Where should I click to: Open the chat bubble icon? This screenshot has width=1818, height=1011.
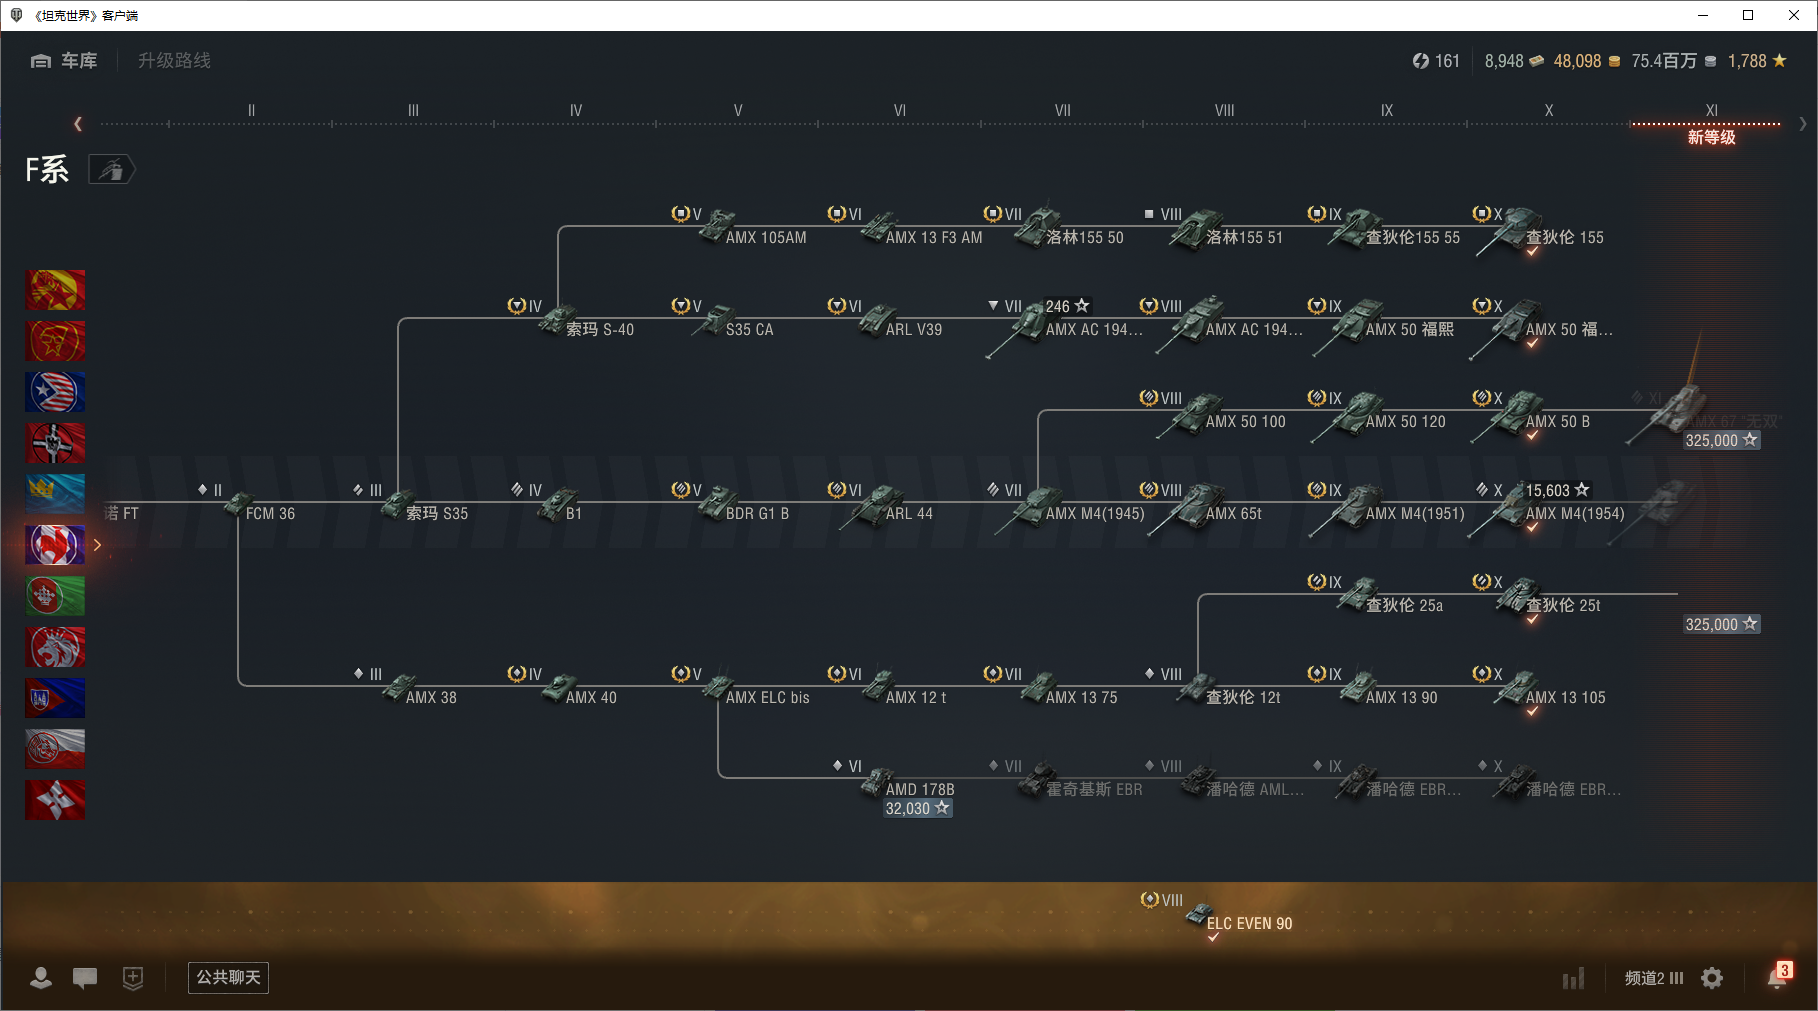coord(85,978)
